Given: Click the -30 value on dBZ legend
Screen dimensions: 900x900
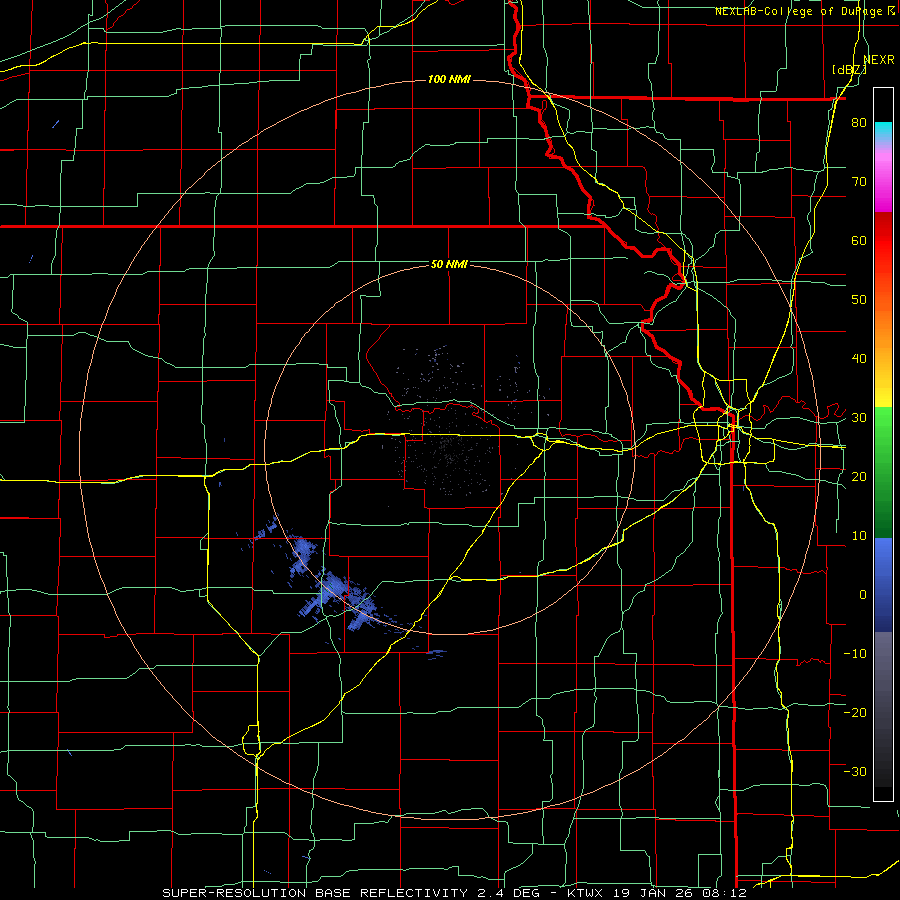Looking at the screenshot, I should coord(855,771).
